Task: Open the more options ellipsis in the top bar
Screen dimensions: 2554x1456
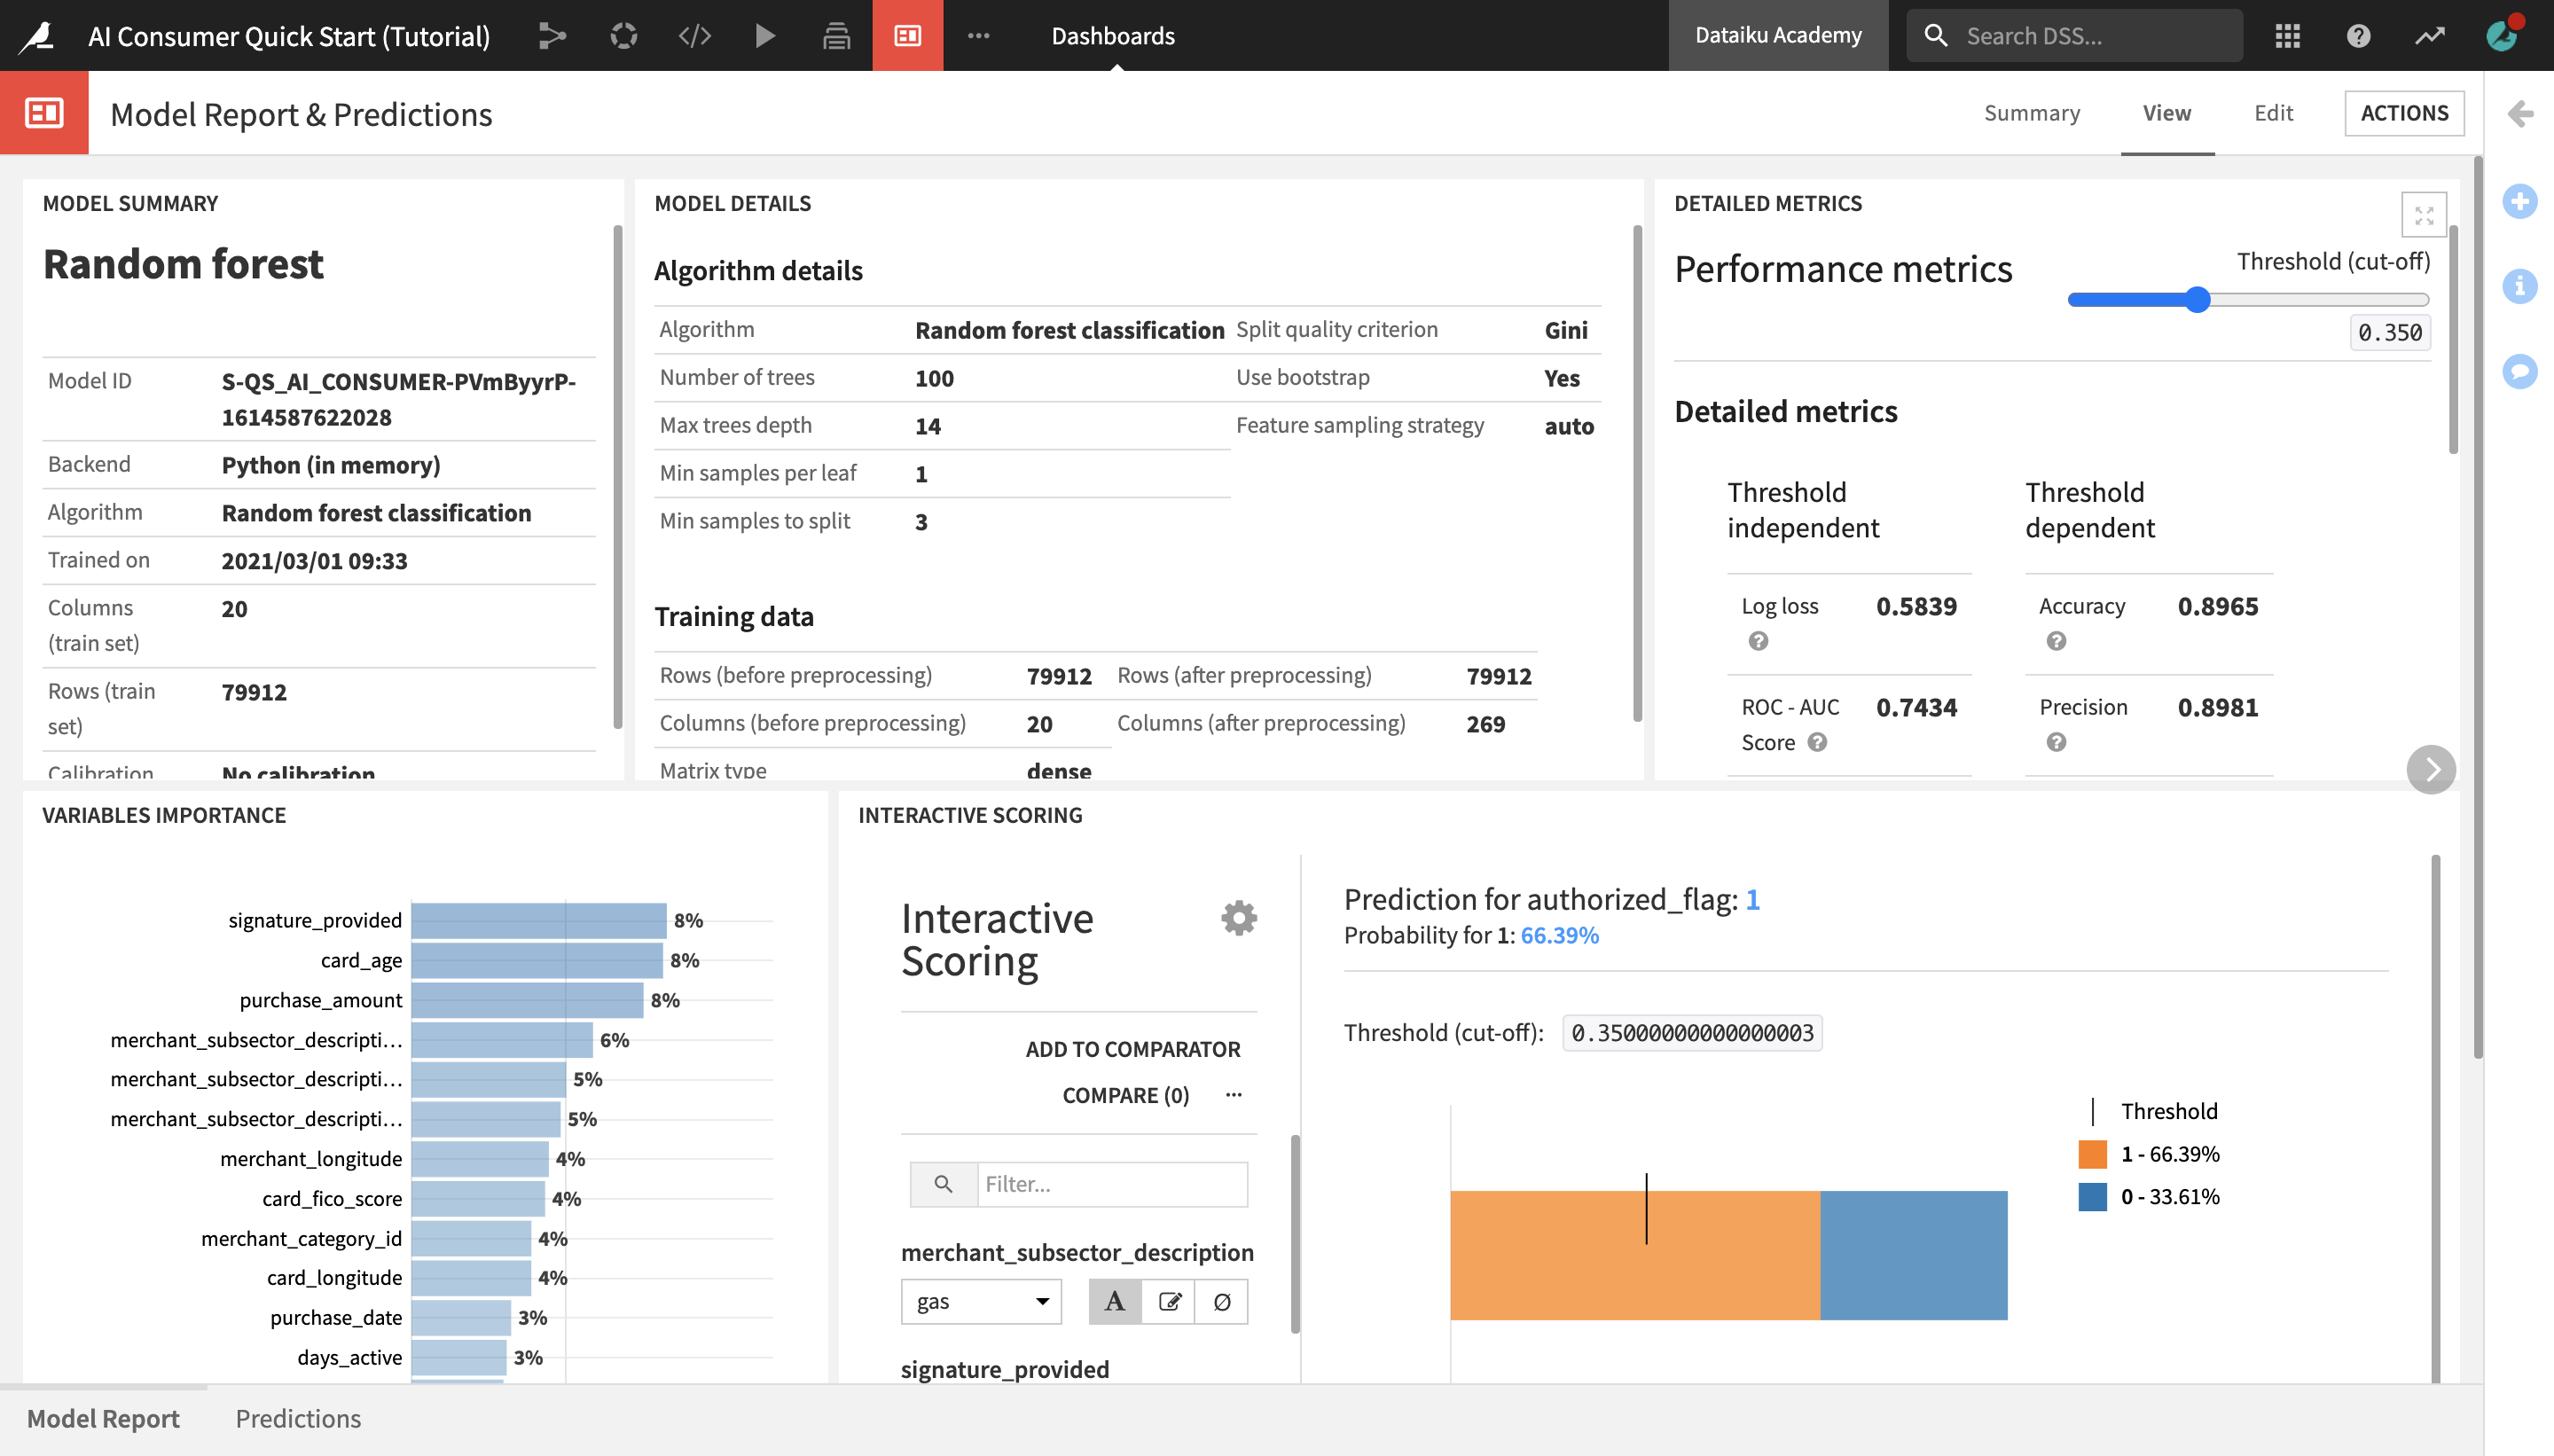Action: (x=978, y=36)
